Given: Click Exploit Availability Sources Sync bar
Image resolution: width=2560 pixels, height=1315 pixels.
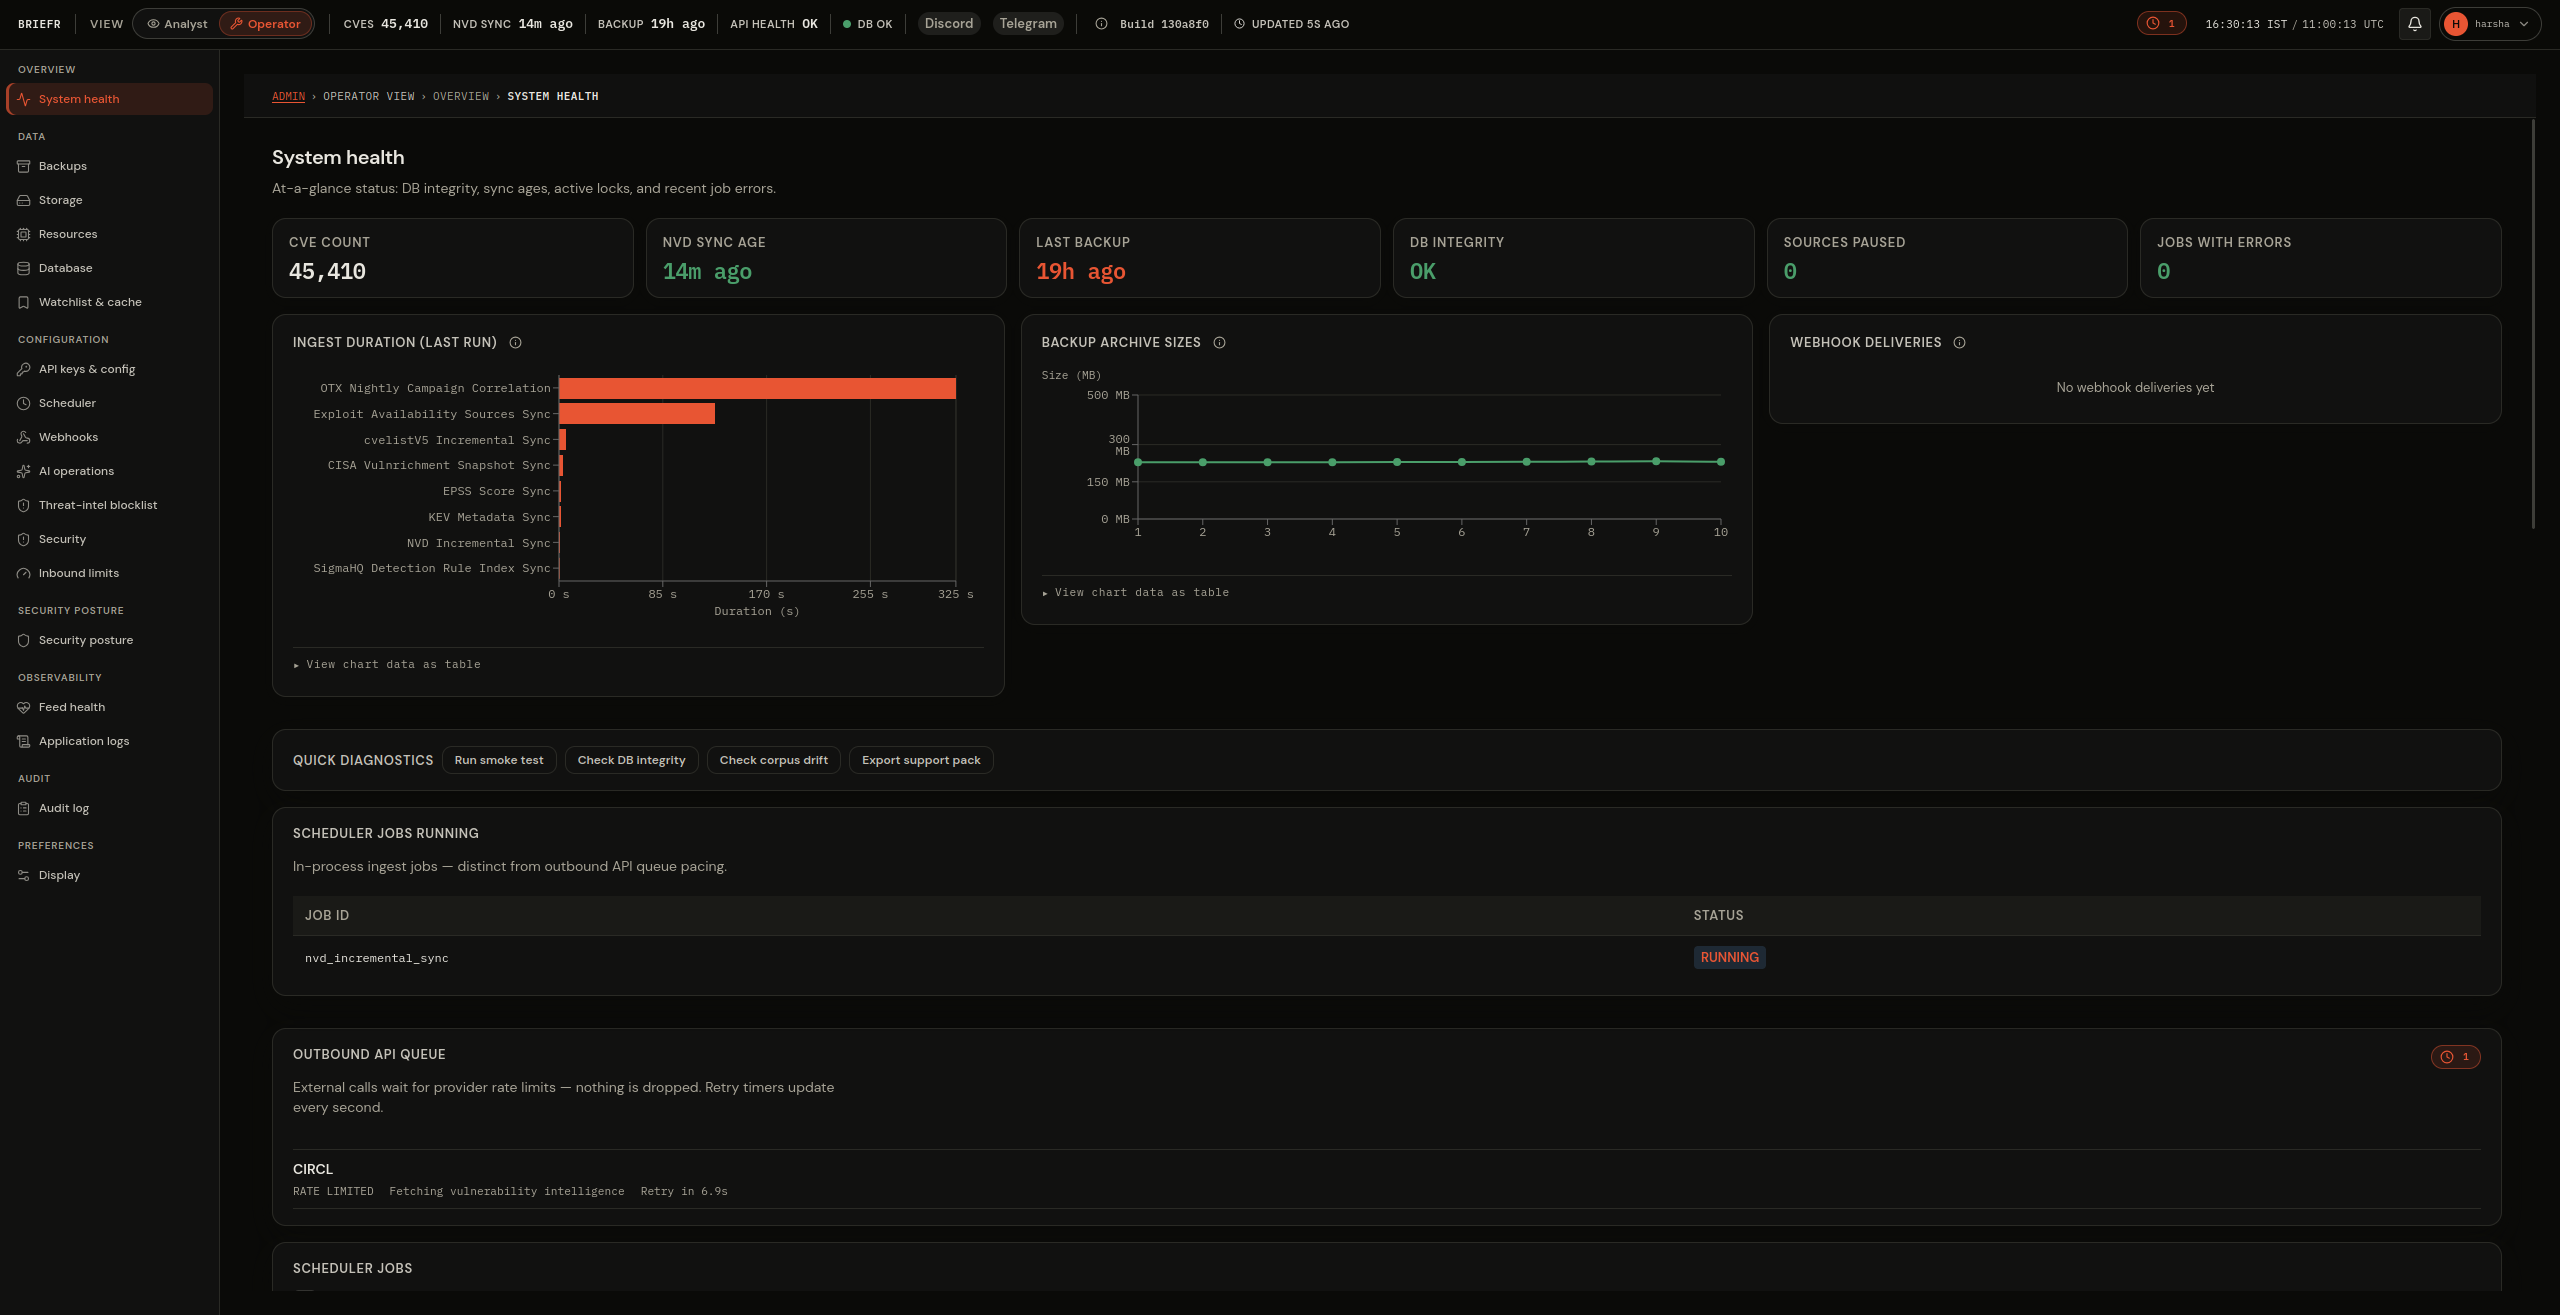Looking at the screenshot, I should (637, 414).
